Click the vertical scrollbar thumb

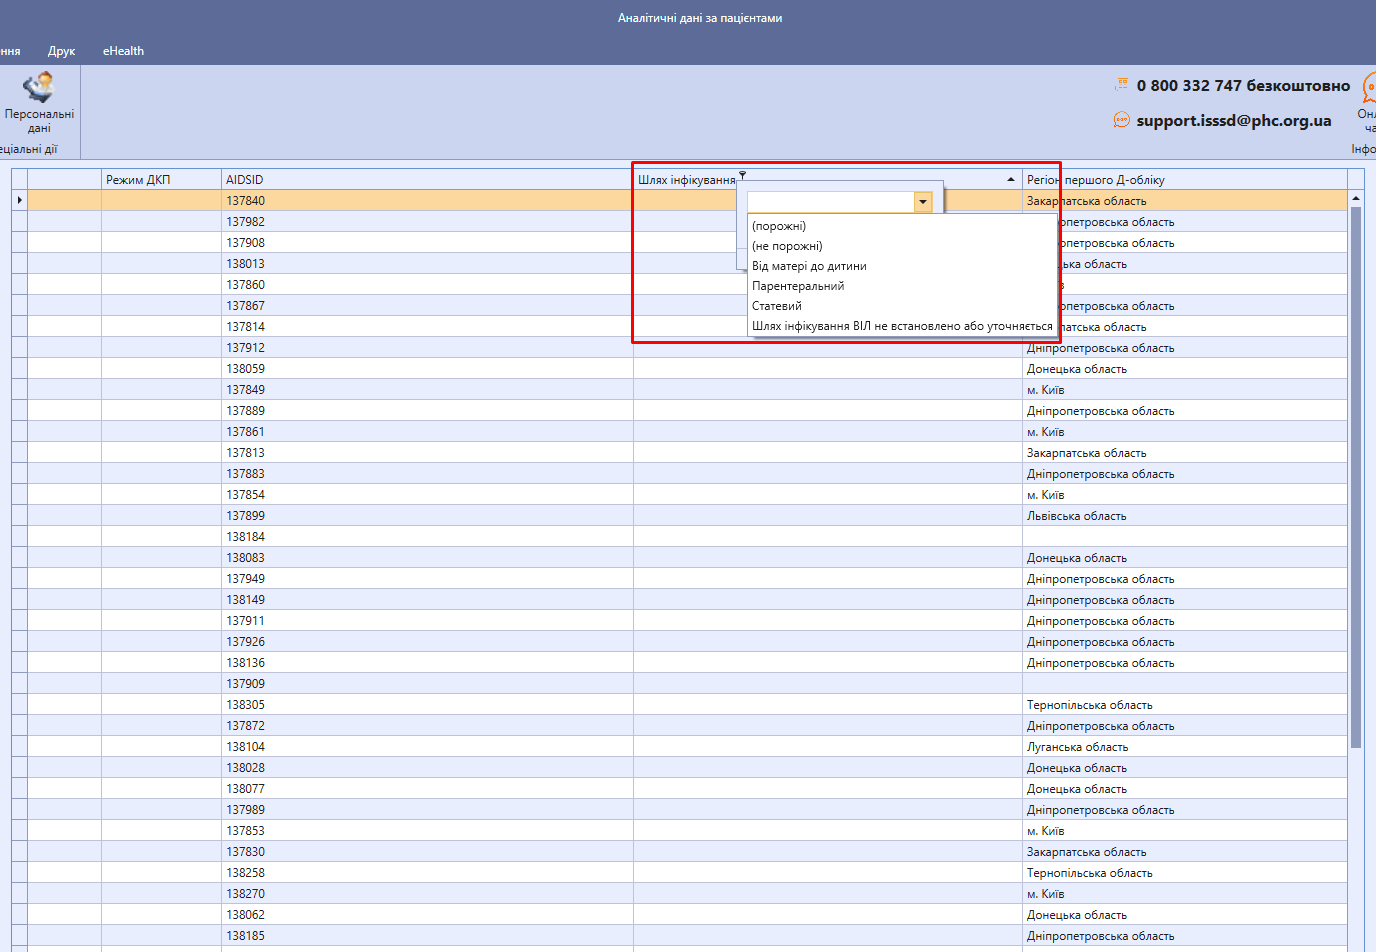[1356, 477]
